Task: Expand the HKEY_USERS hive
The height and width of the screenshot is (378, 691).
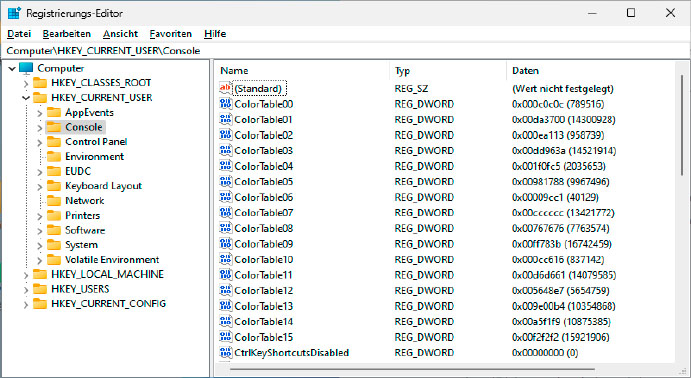Action: [x=26, y=289]
